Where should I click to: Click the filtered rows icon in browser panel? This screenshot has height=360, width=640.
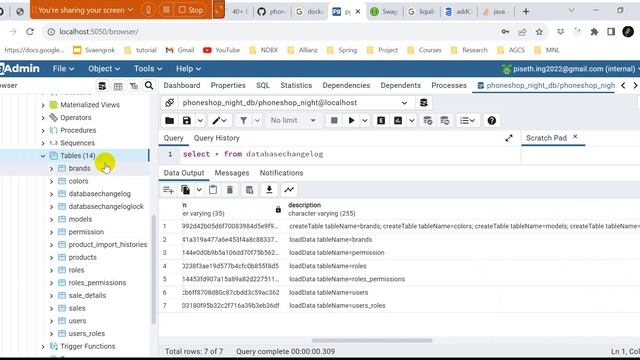(x=133, y=86)
